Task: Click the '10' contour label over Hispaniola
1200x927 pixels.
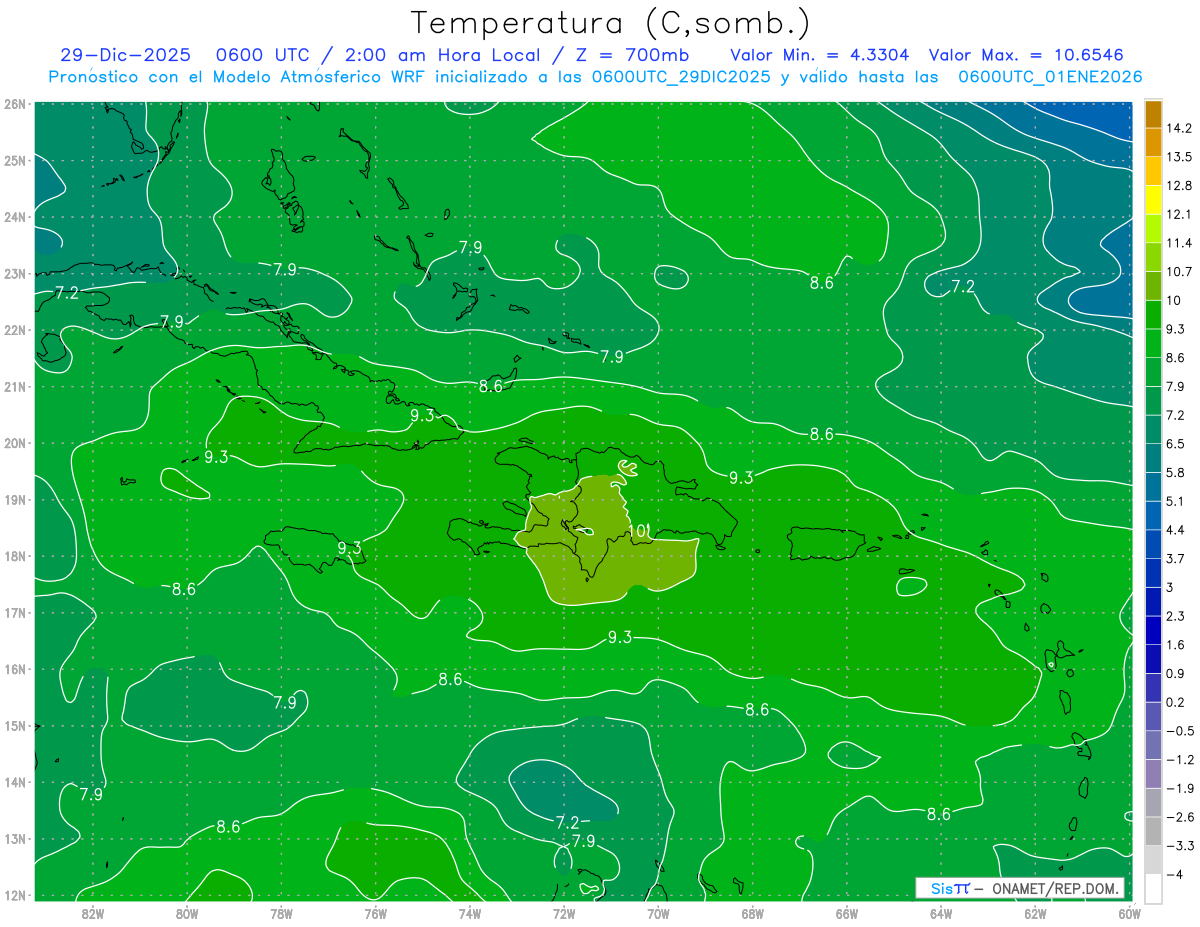Action: pyautogui.click(x=638, y=530)
